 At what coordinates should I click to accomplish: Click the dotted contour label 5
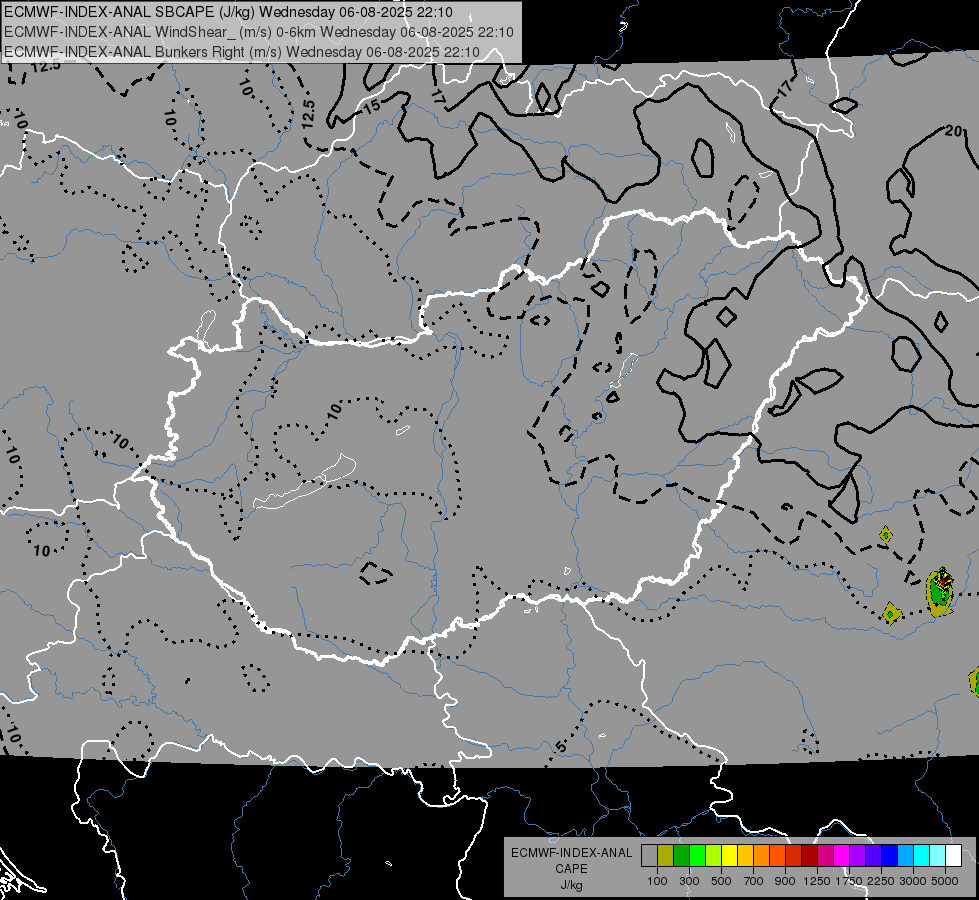coord(560,747)
